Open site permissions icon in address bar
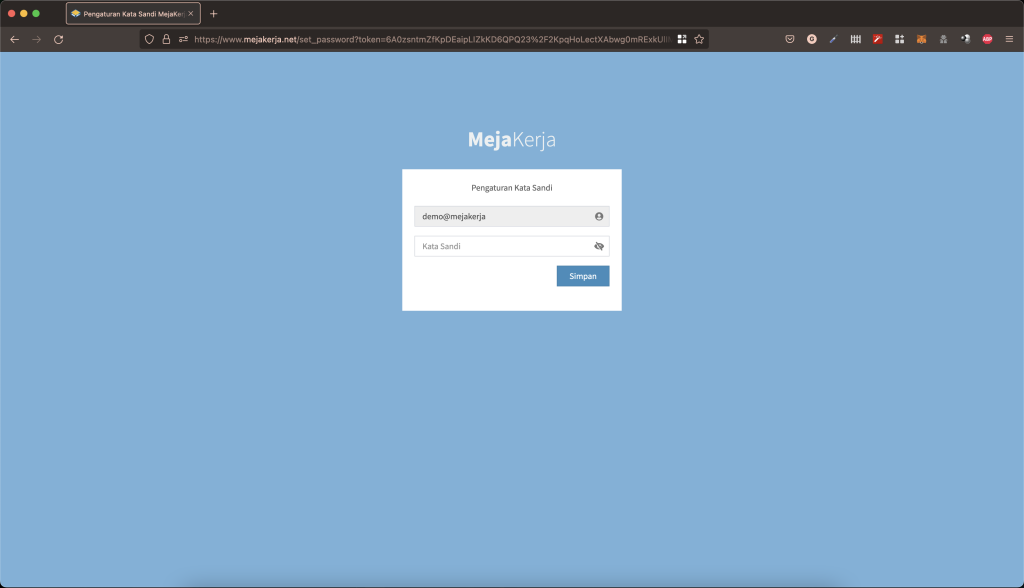Screen dimensions: 1024x588 pyautogui.click(x=184, y=39)
